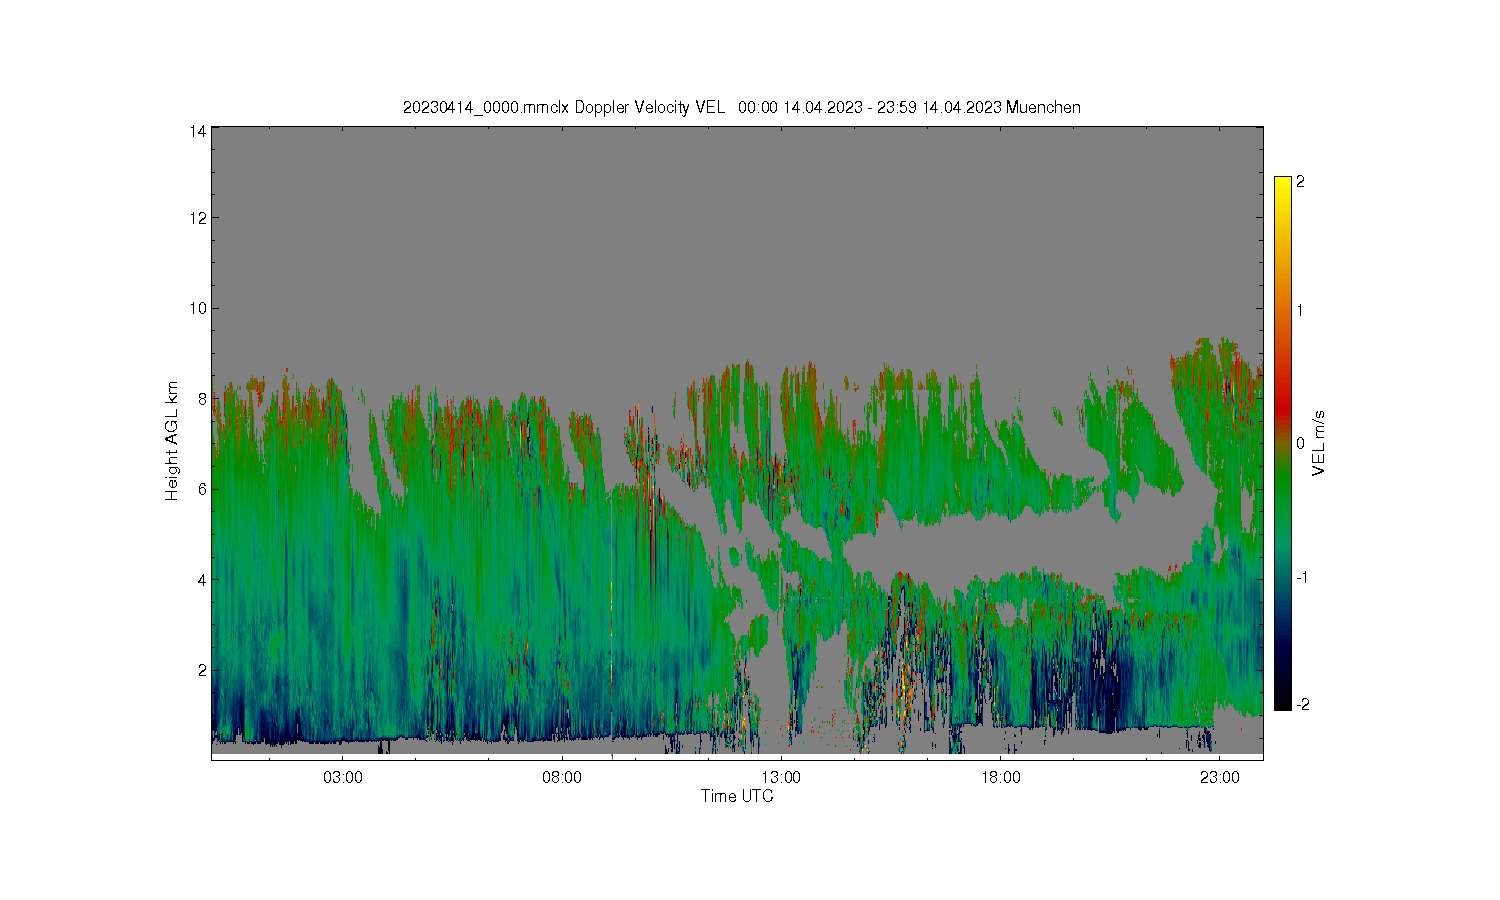
Task: Click the 14 km height tick label
Action: [x=198, y=131]
